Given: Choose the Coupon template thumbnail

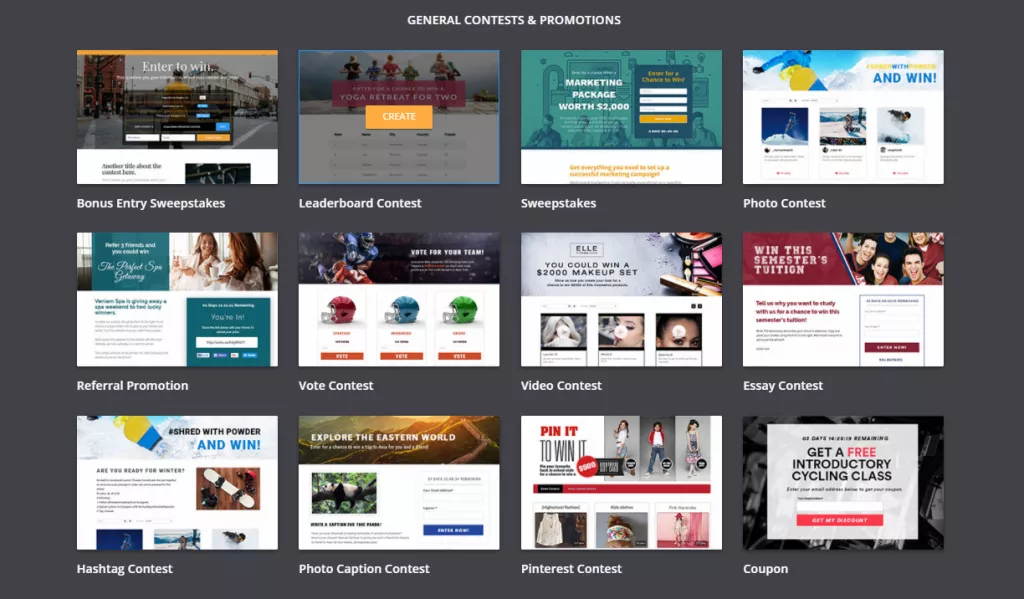Looking at the screenshot, I should click(843, 483).
